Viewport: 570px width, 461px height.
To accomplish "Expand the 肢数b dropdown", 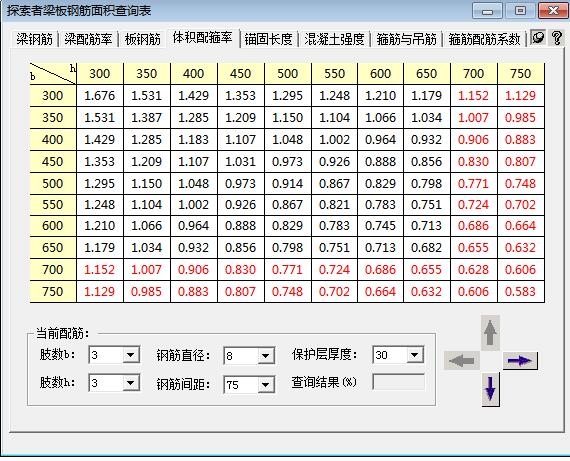I will point(131,354).
